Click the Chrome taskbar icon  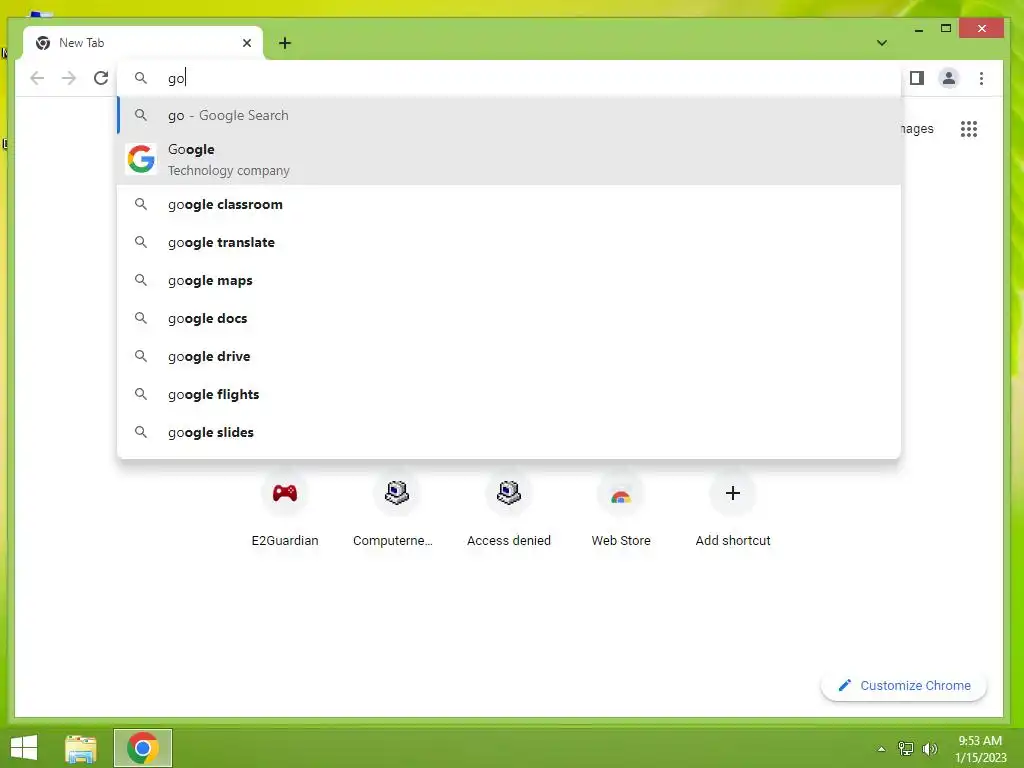(x=143, y=748)
